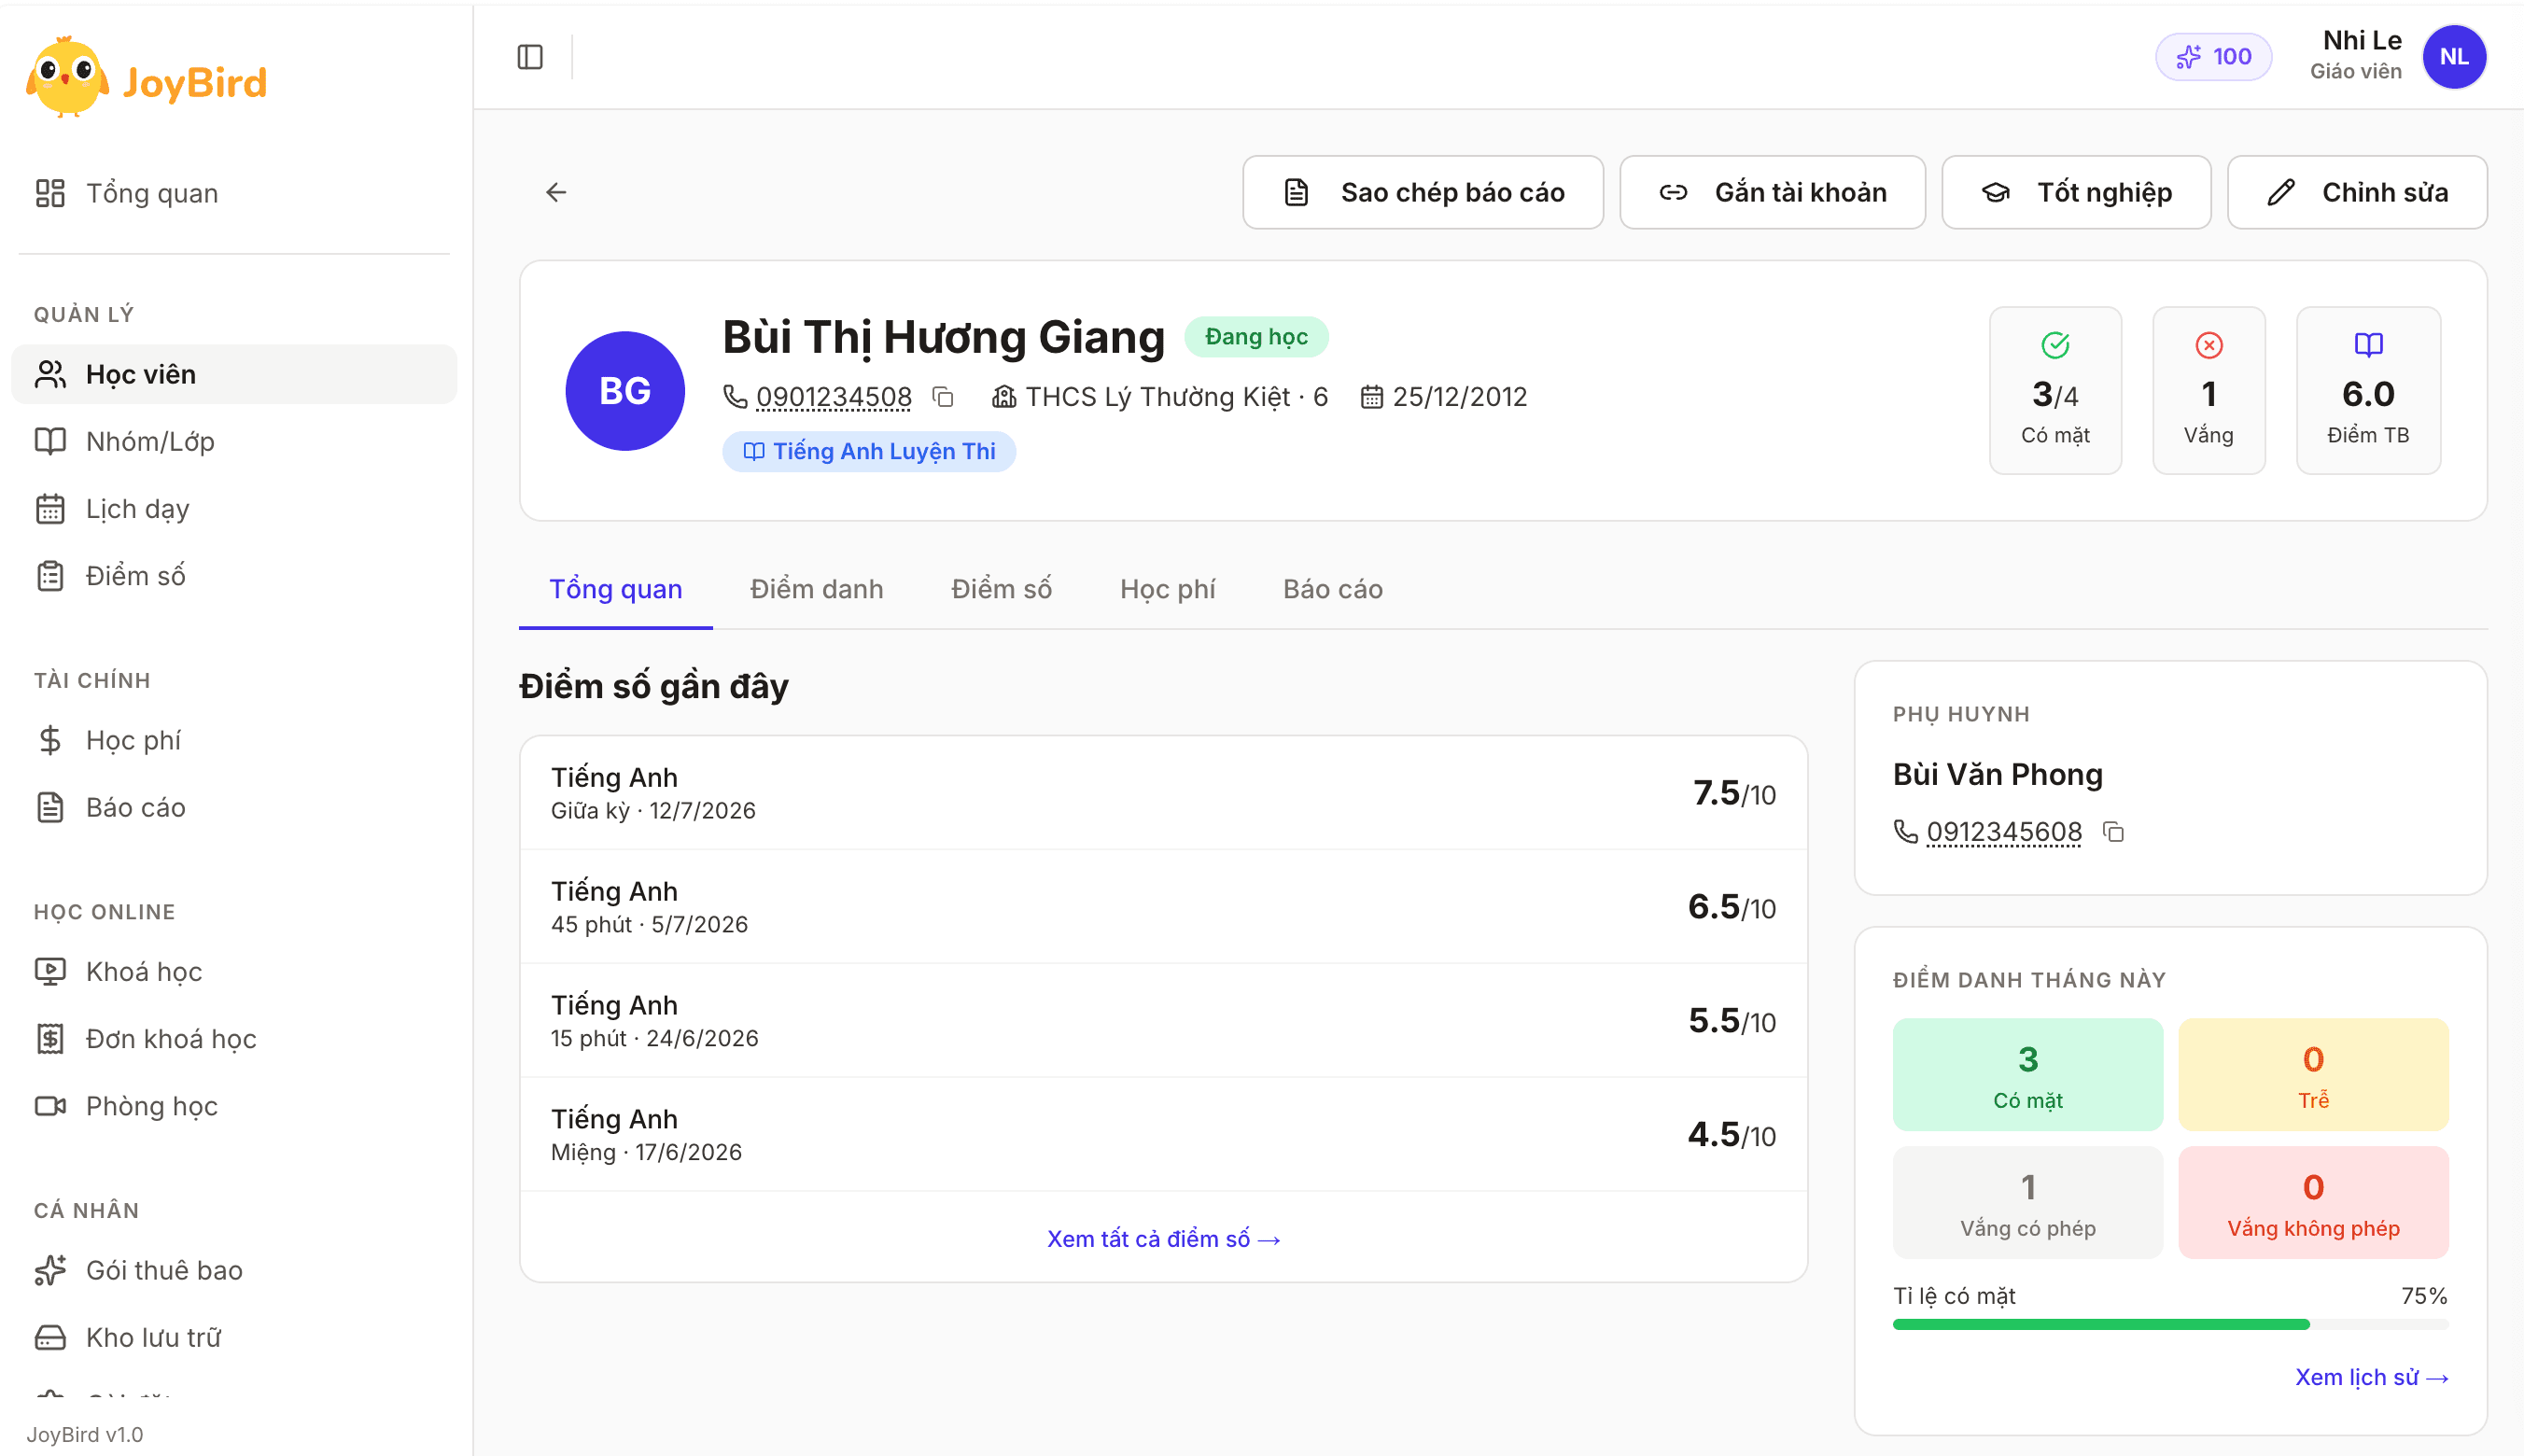Click green Có mặt attendance tile
This screenshot has height=1456, width=2524.
[x=2027, y=1075]
